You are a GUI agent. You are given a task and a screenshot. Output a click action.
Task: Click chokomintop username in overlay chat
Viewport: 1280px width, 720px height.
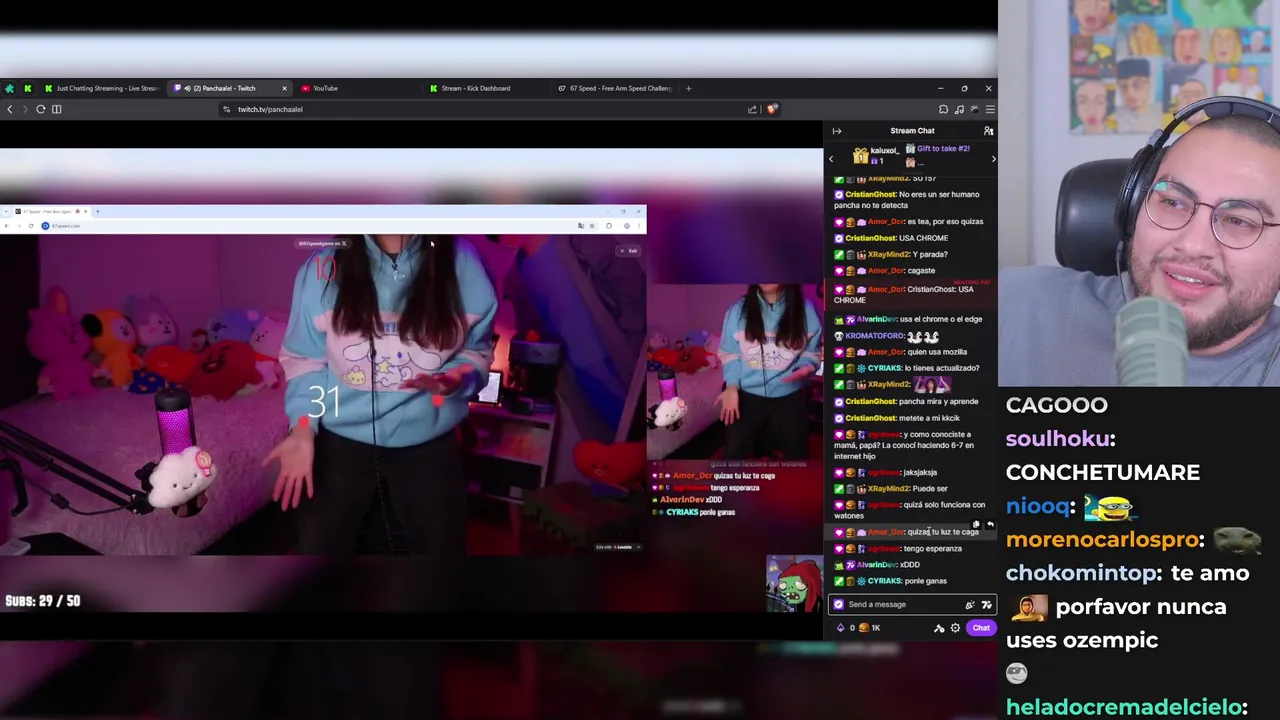(1083, 573)
